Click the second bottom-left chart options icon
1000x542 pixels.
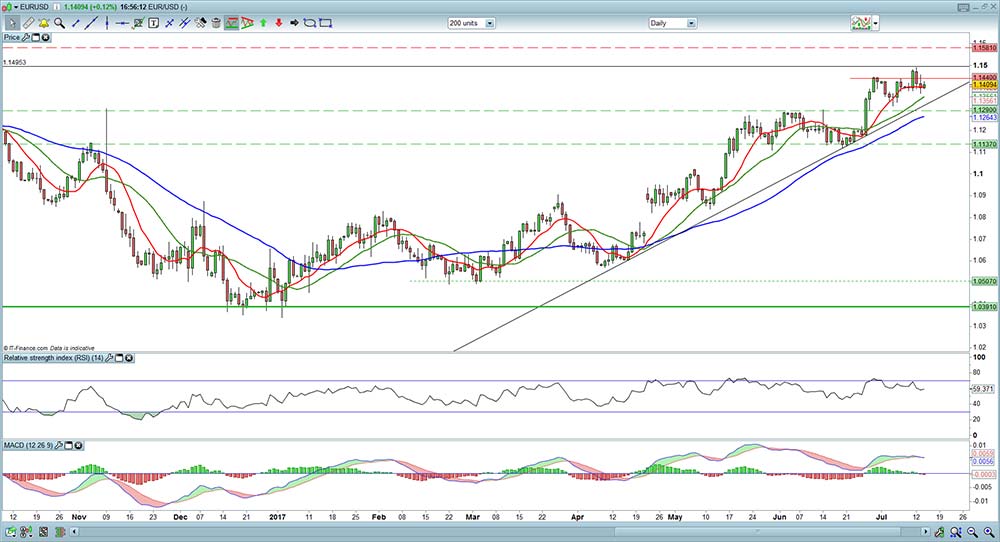[x=27, y=531]
